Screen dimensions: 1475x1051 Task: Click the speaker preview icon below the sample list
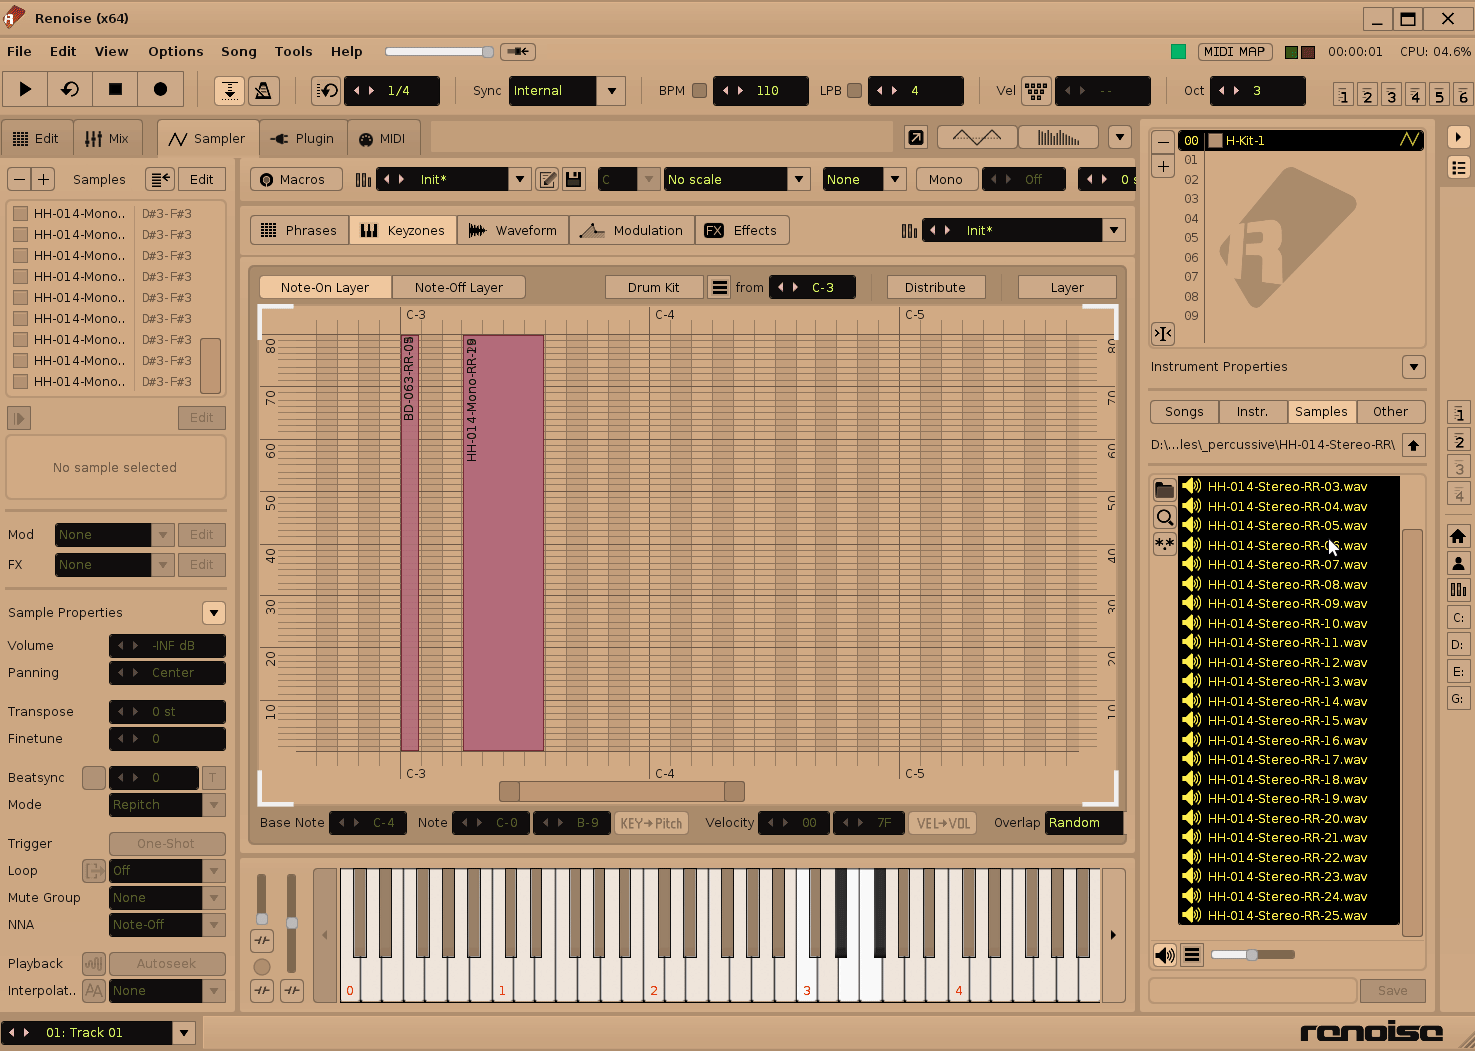point(1163,955)
